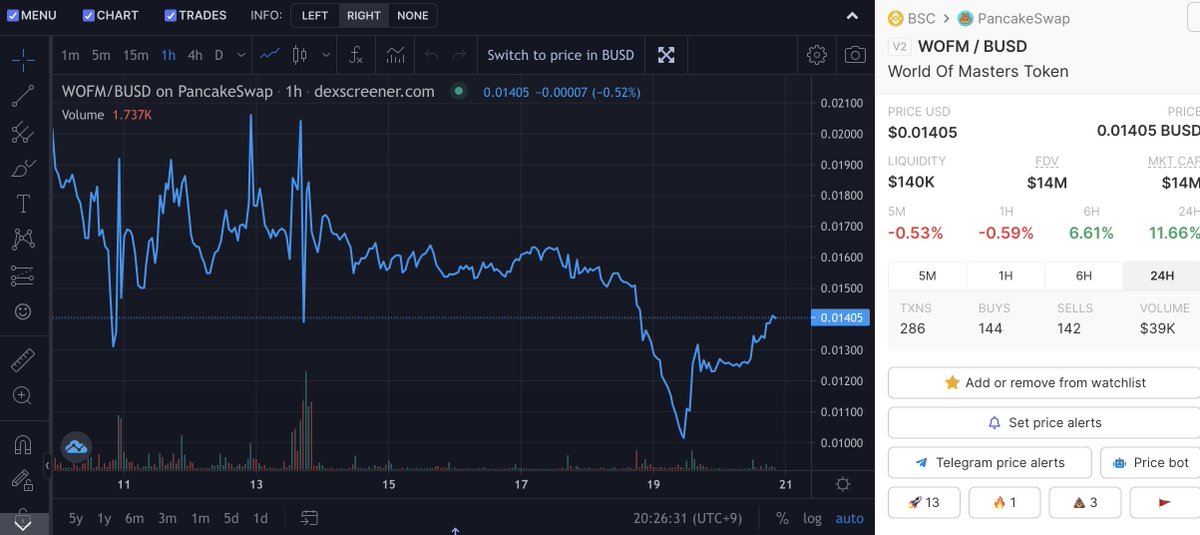Click the undo arrow in chart toolbar
Viewport: 1200px width, 535px height.
432,55
